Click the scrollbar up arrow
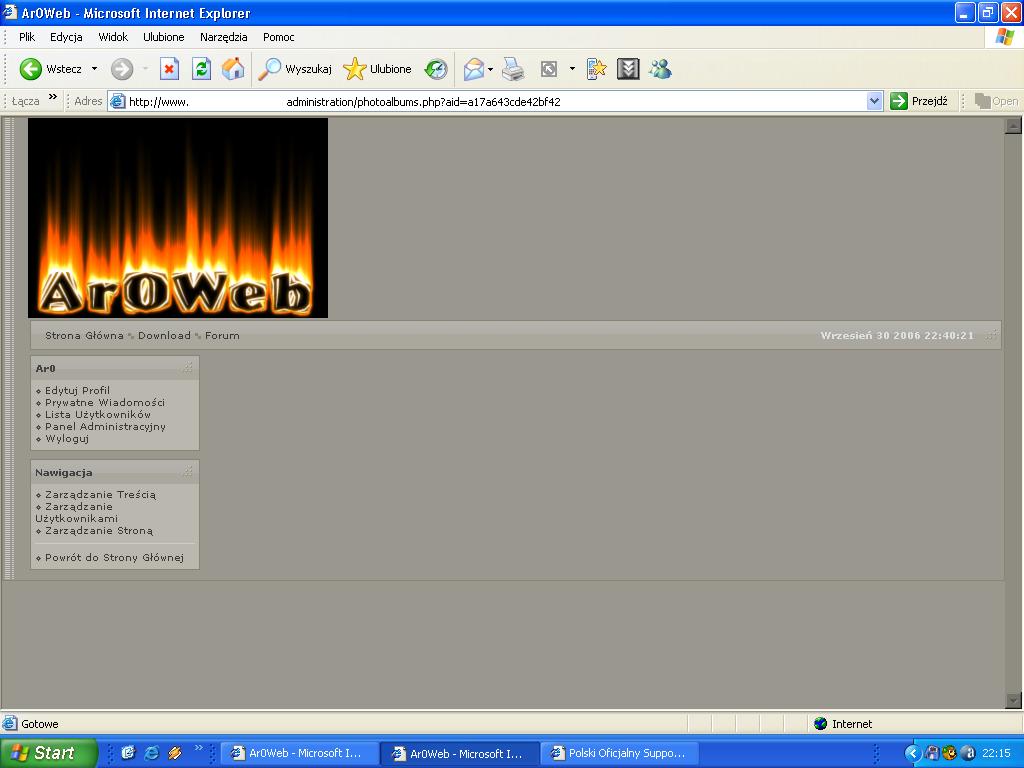The image size is (1024, 768). point(1013,125)
